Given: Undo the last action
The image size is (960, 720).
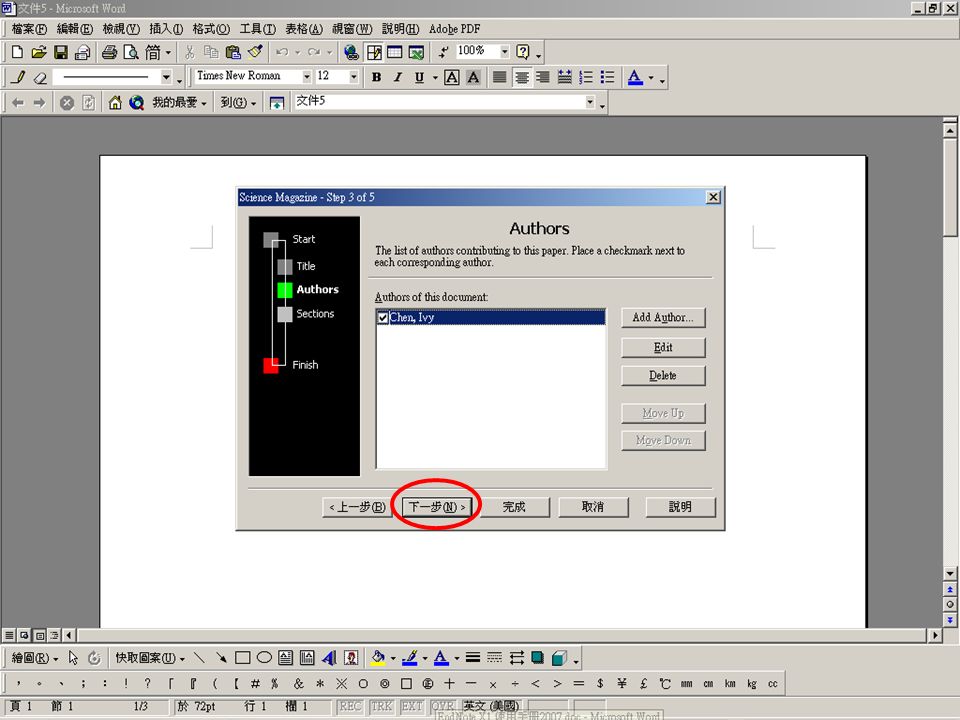Looking at the screenshot, I should click(282, 53).
